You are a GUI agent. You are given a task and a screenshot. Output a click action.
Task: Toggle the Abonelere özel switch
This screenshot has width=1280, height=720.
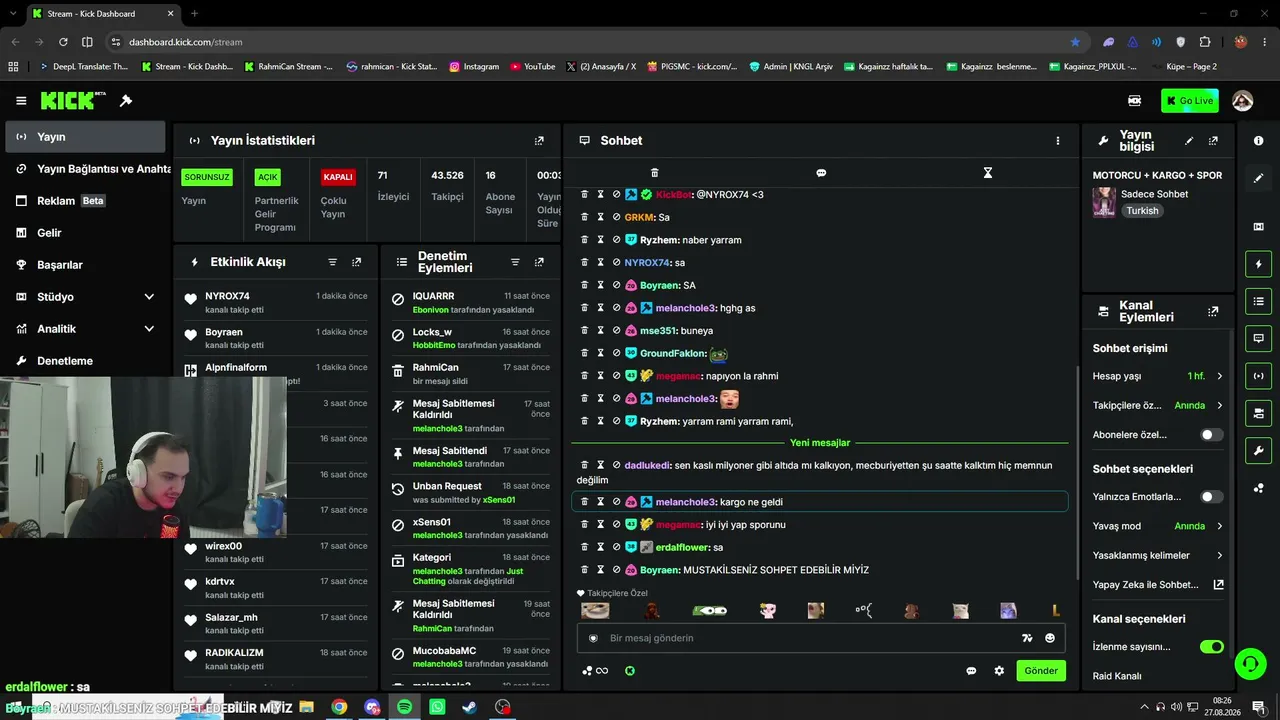(x=1211, y=435)
